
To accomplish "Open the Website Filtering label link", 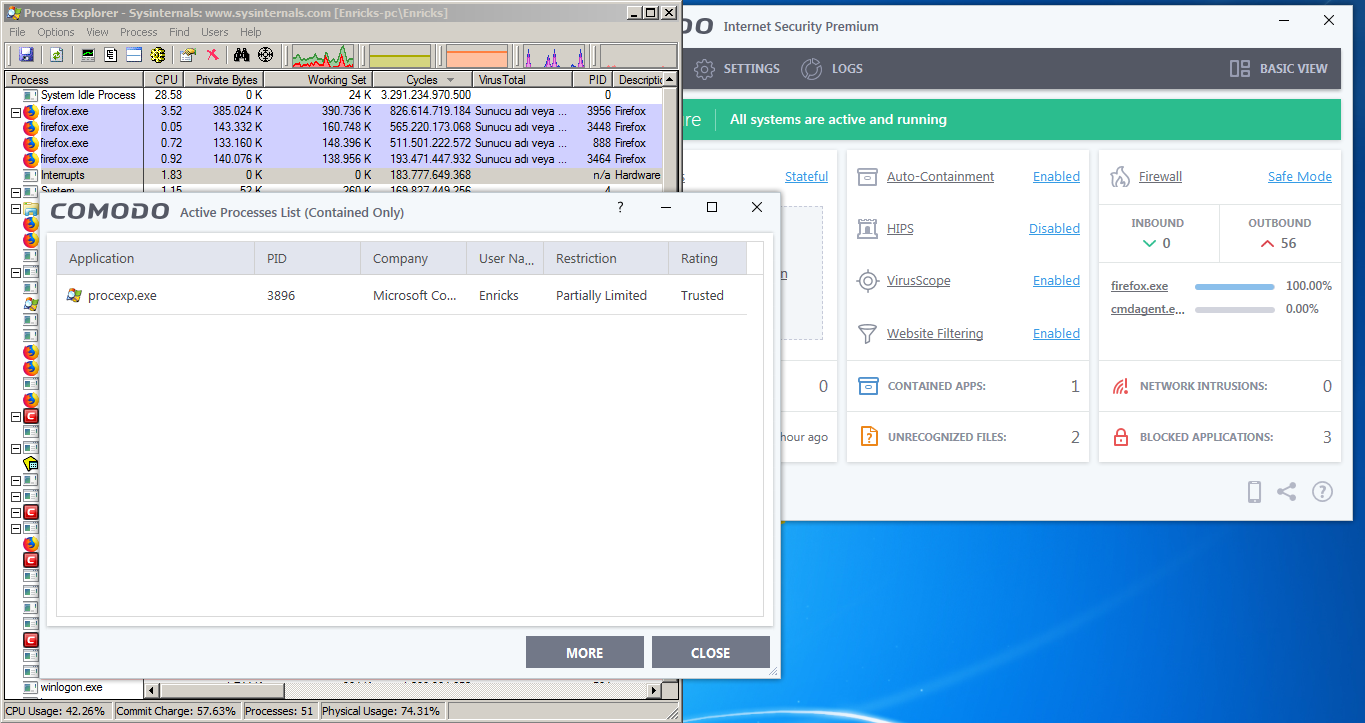I will (x=935, y=334).
